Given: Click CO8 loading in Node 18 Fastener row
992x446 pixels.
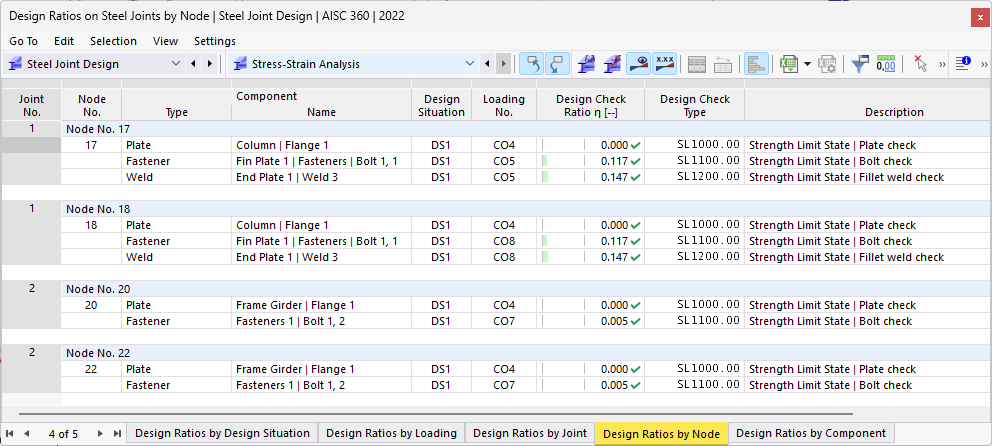Looking at the screenshot, I should [504, 241].
